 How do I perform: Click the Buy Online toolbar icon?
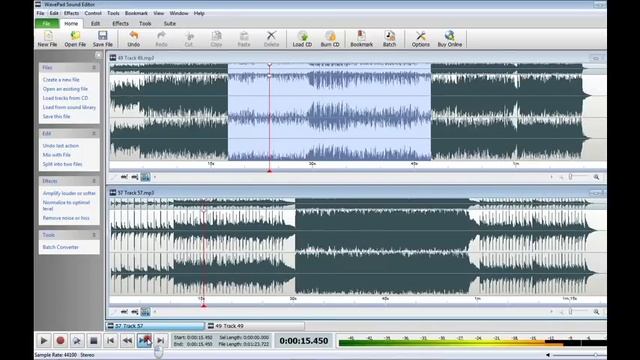click(x=450, y=39)
